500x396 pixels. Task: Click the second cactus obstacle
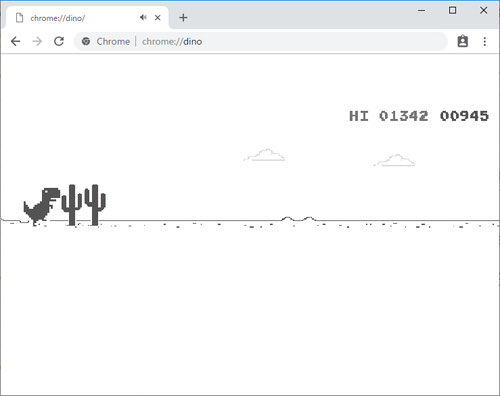pyautogui.click(x=95, y=205)
